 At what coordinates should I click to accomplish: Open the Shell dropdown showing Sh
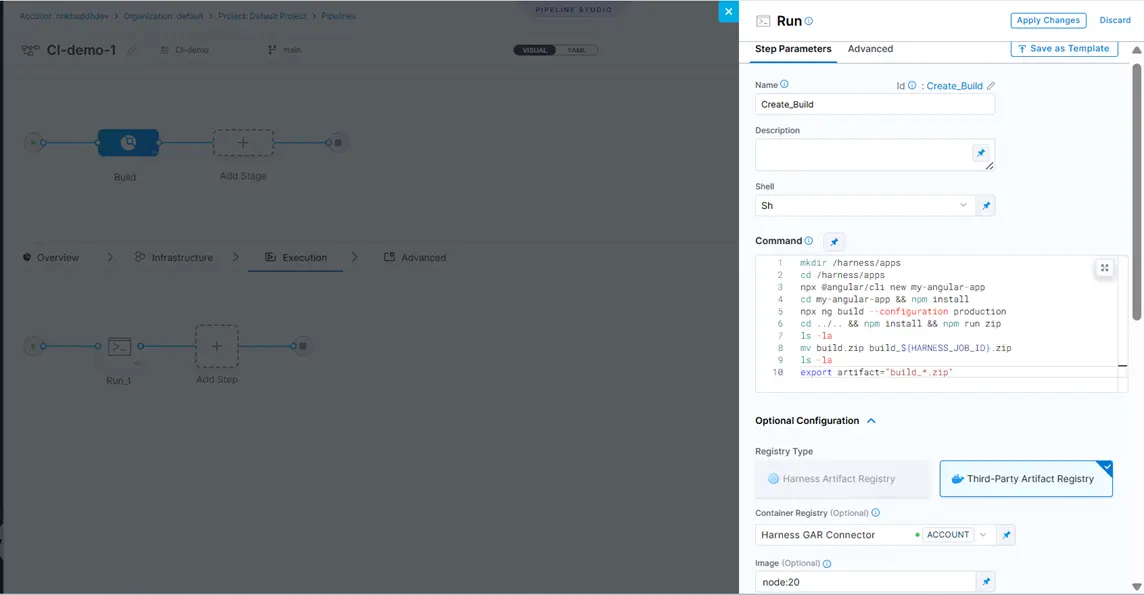point(864,206)
